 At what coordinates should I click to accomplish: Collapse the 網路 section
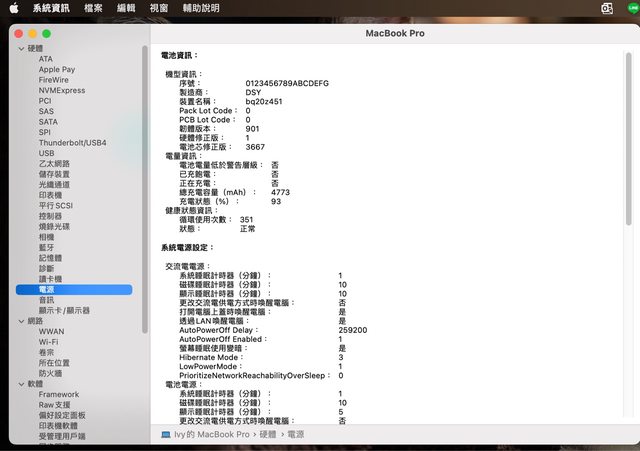[21, 321]
